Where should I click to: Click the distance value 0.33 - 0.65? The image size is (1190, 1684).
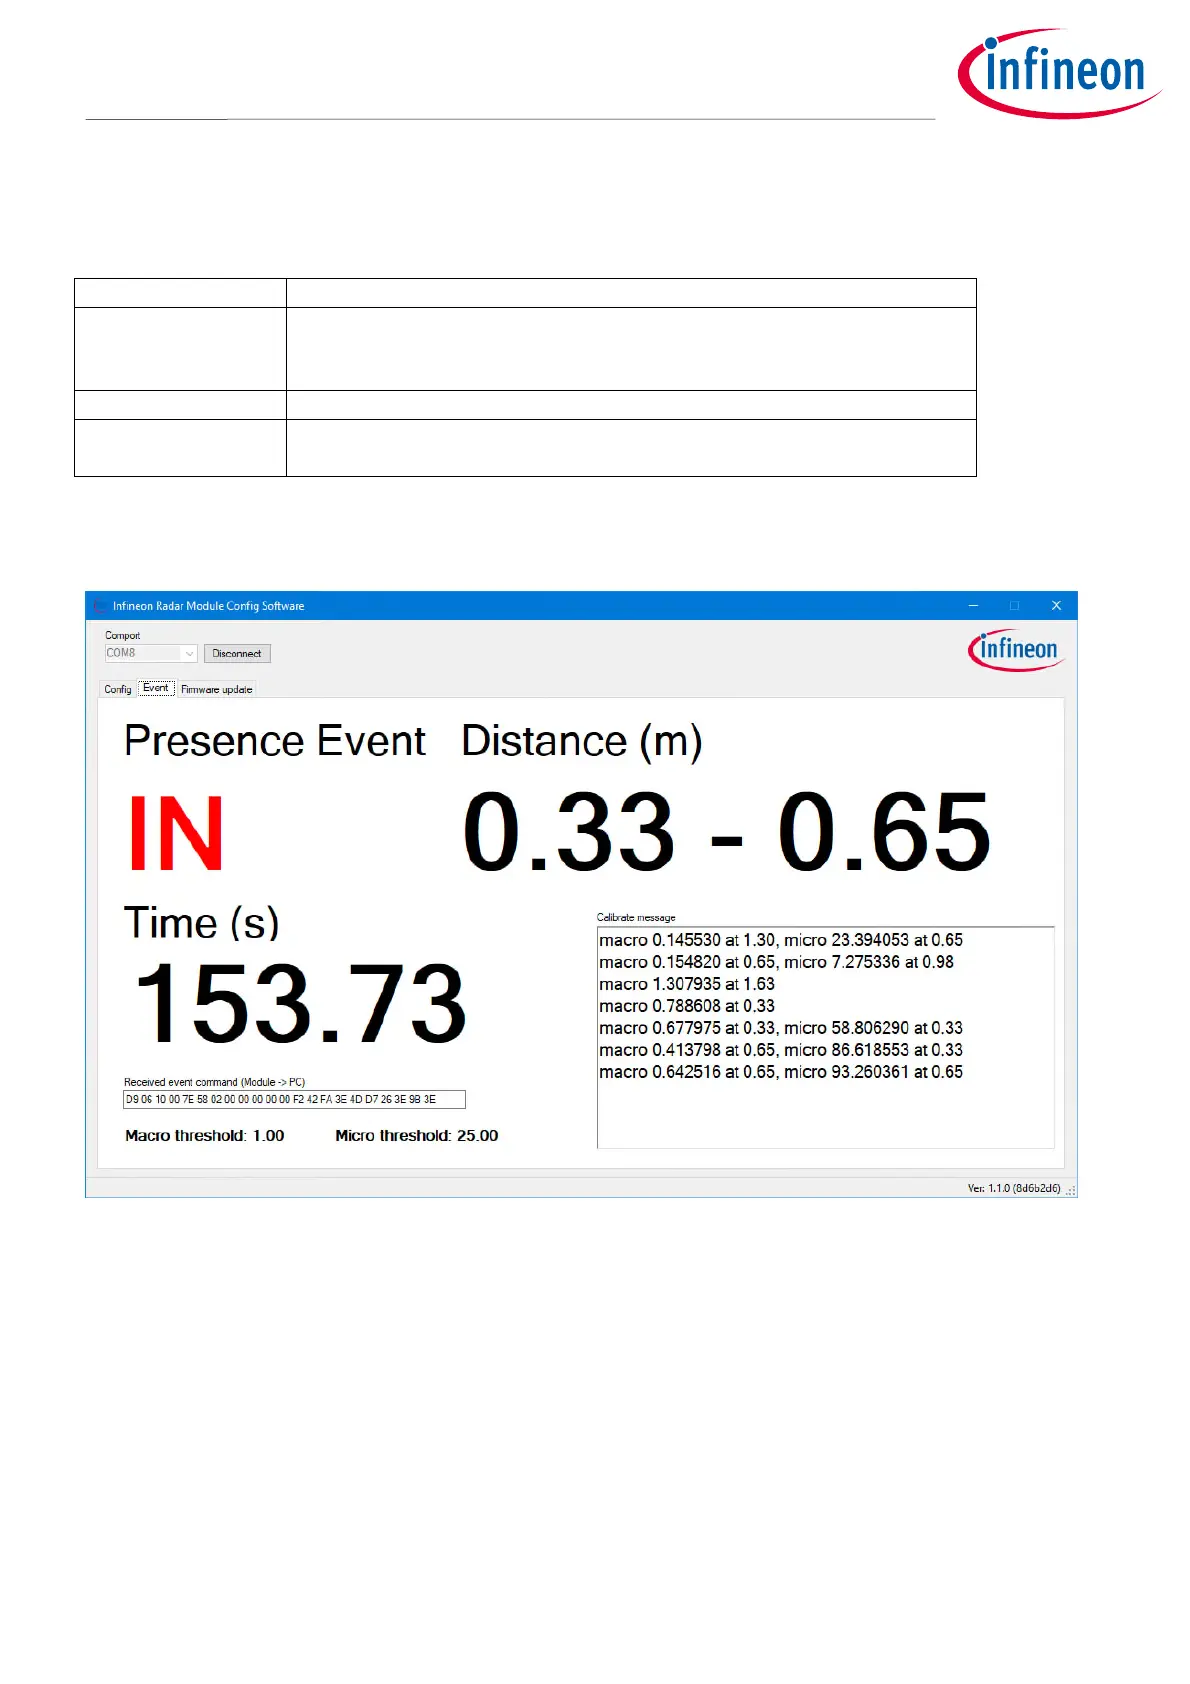pos(727,832)
